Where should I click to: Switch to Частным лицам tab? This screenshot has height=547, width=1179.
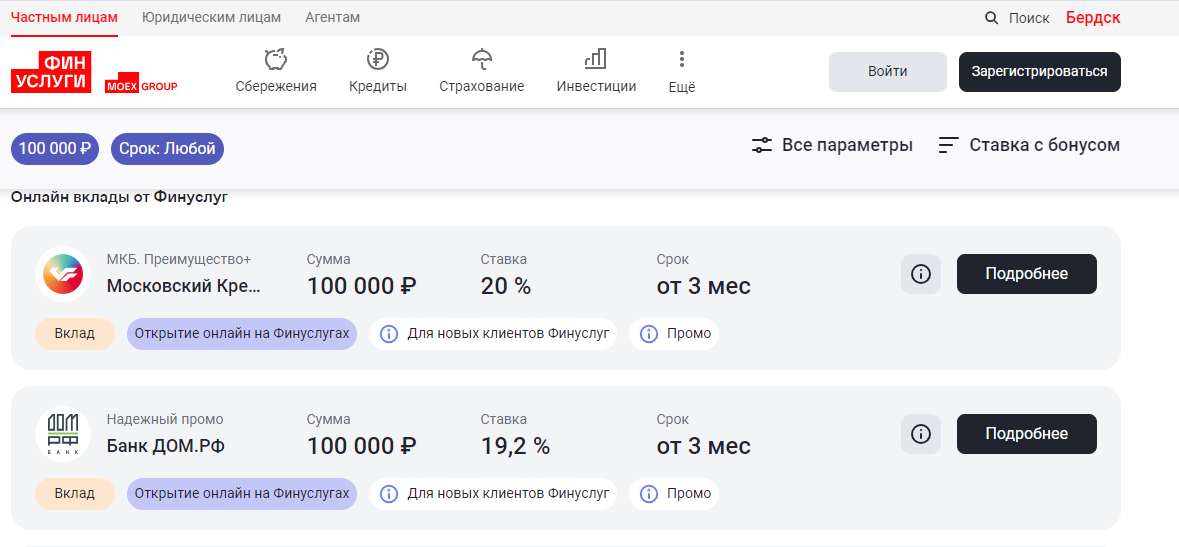(x=65, y=17)
